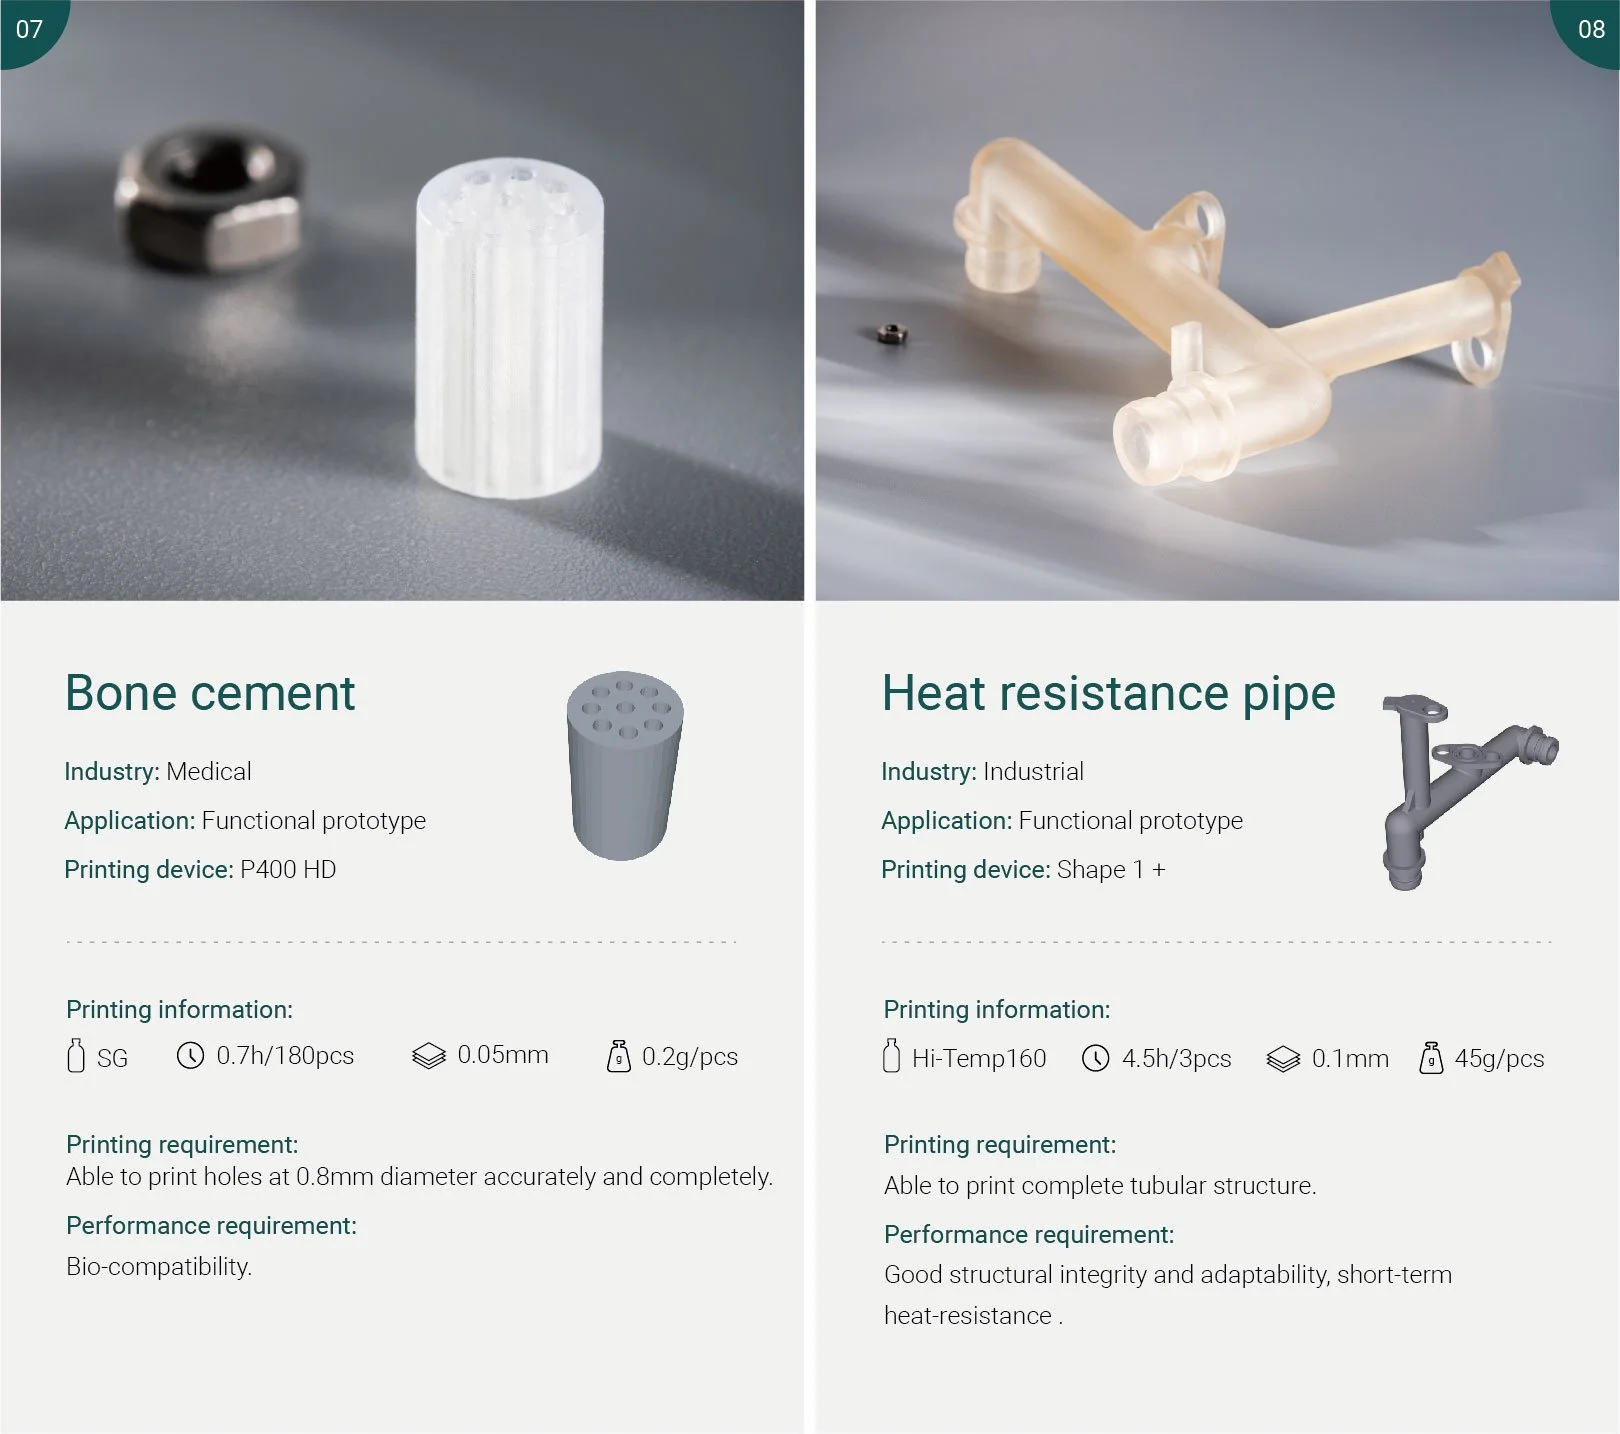
Task: Select the Shape 1 + printing device text
Action: click(1111, 869)
